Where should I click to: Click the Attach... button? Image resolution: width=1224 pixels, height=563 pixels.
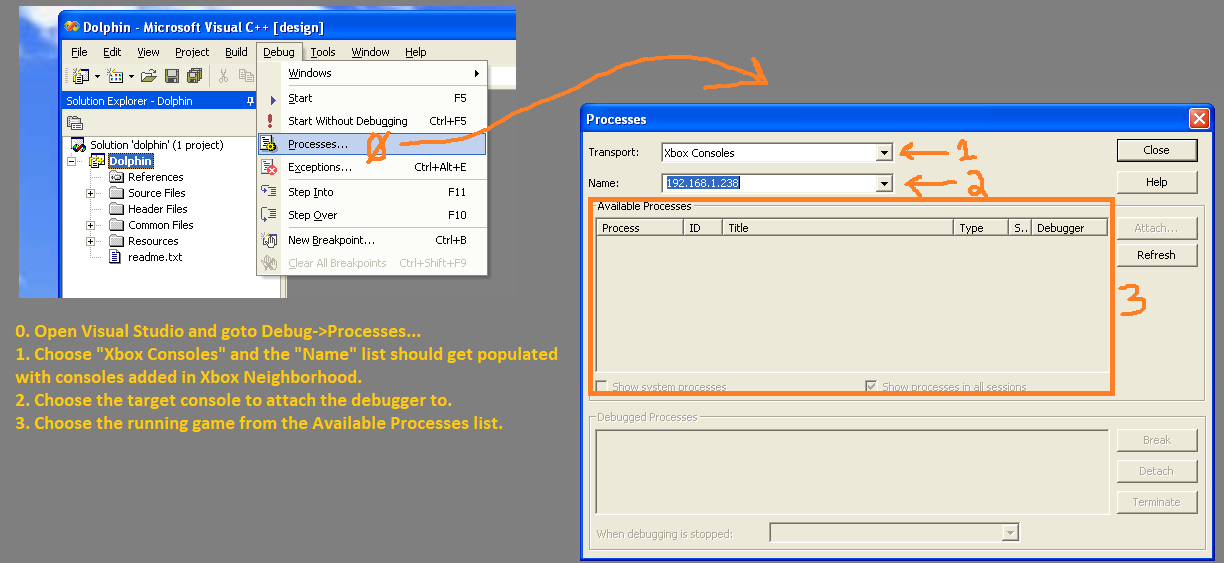1156,228
